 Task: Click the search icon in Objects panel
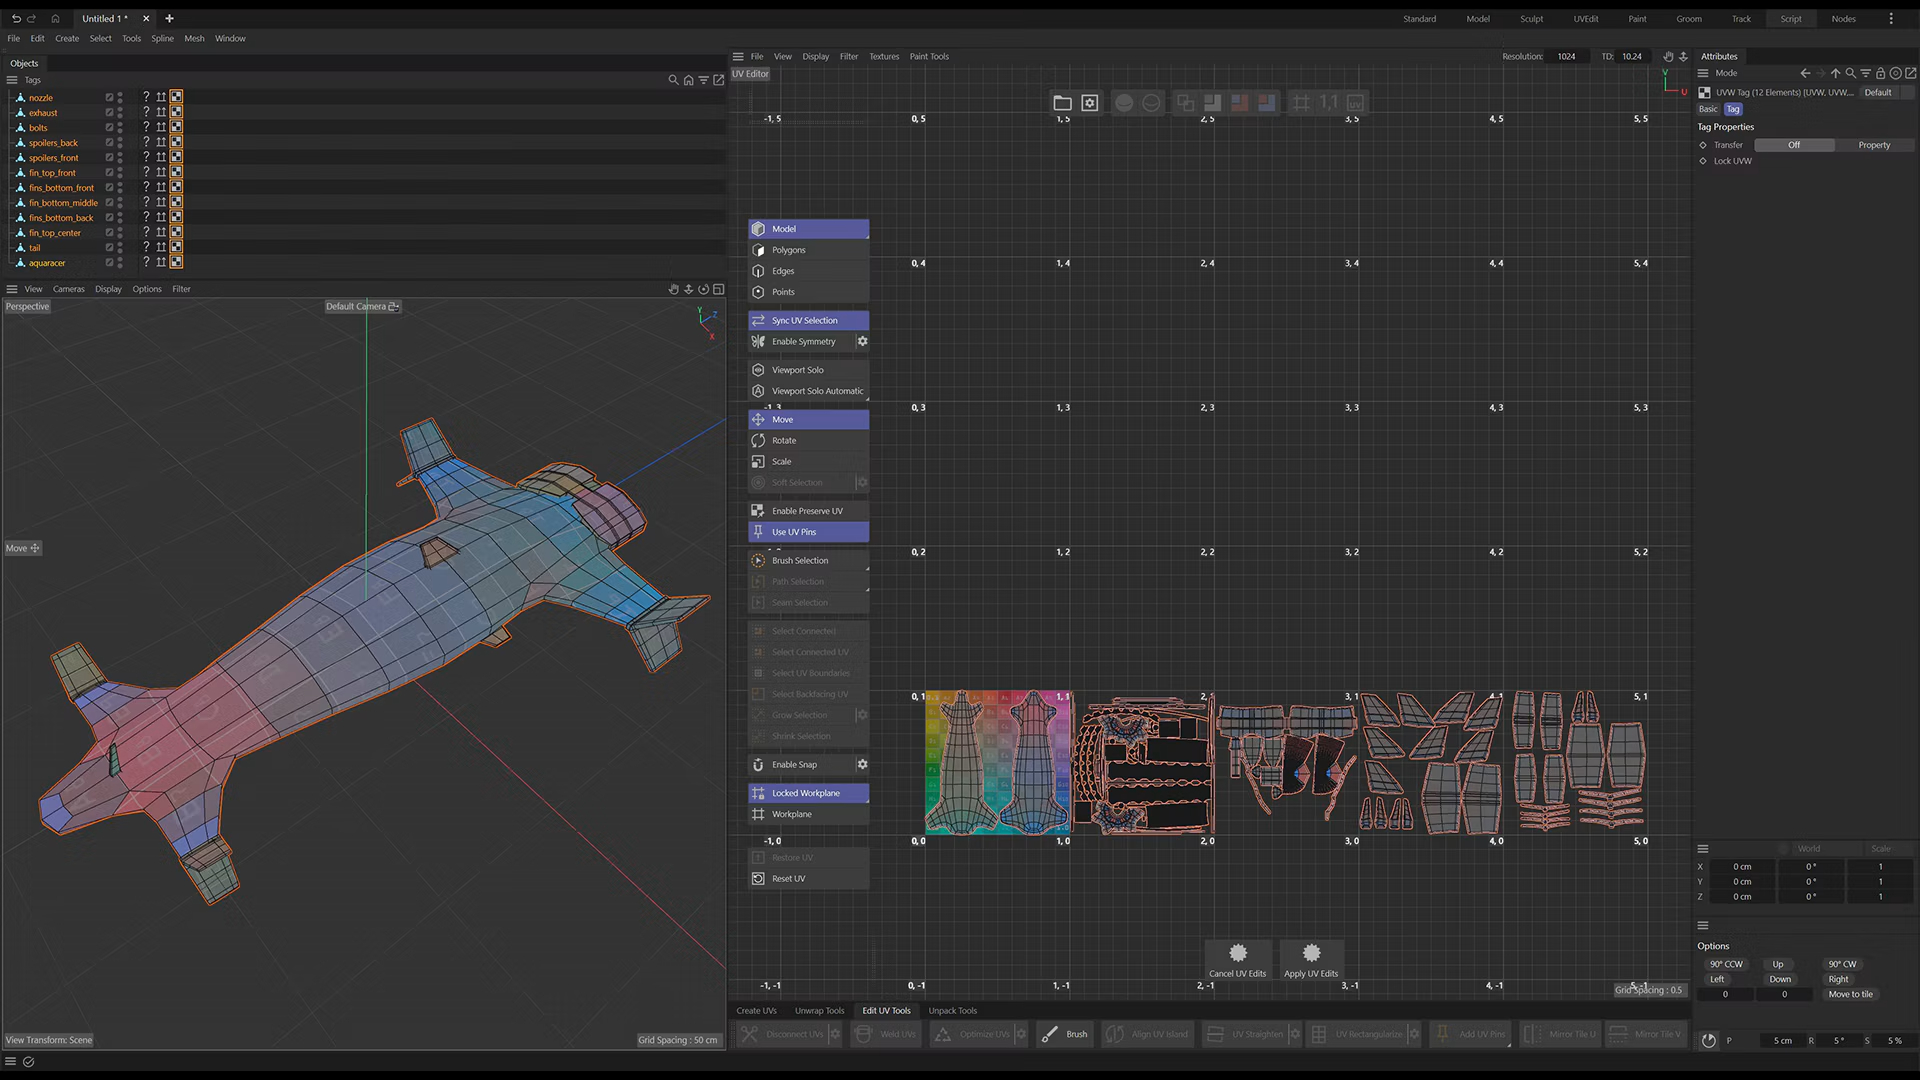point(673,80)
